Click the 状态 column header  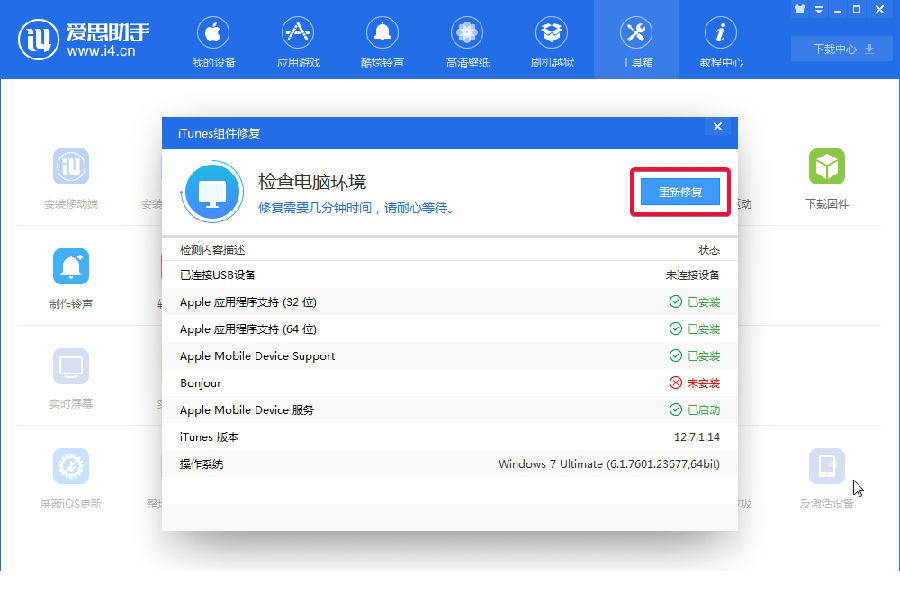coord(709,250)
